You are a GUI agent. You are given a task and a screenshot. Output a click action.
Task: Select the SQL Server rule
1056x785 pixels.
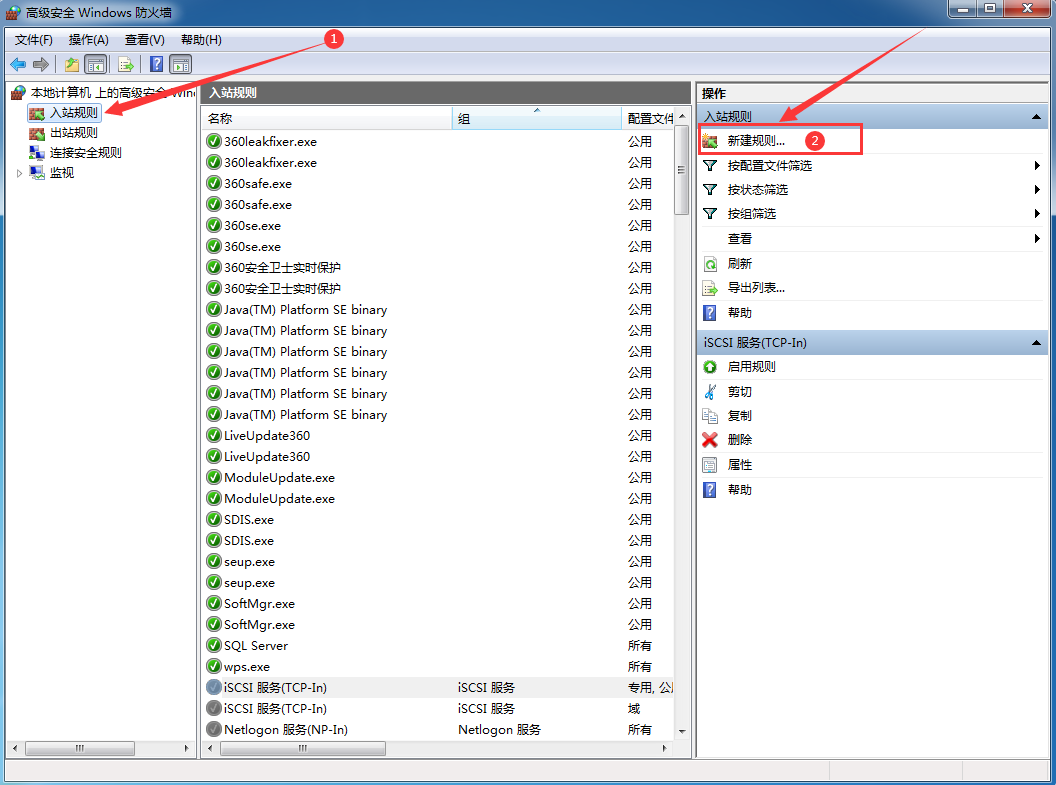pos(256,646)
